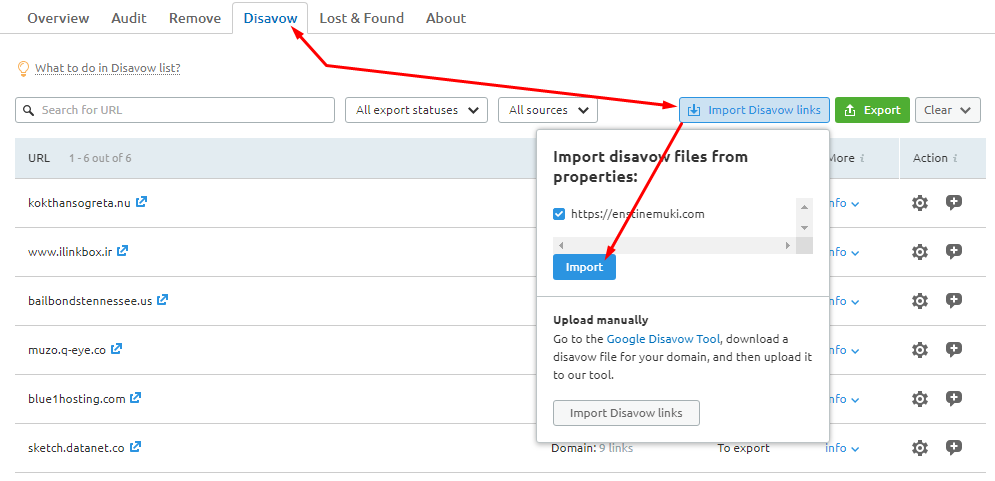Click properties list scroll up arrow

coord(805,207)
